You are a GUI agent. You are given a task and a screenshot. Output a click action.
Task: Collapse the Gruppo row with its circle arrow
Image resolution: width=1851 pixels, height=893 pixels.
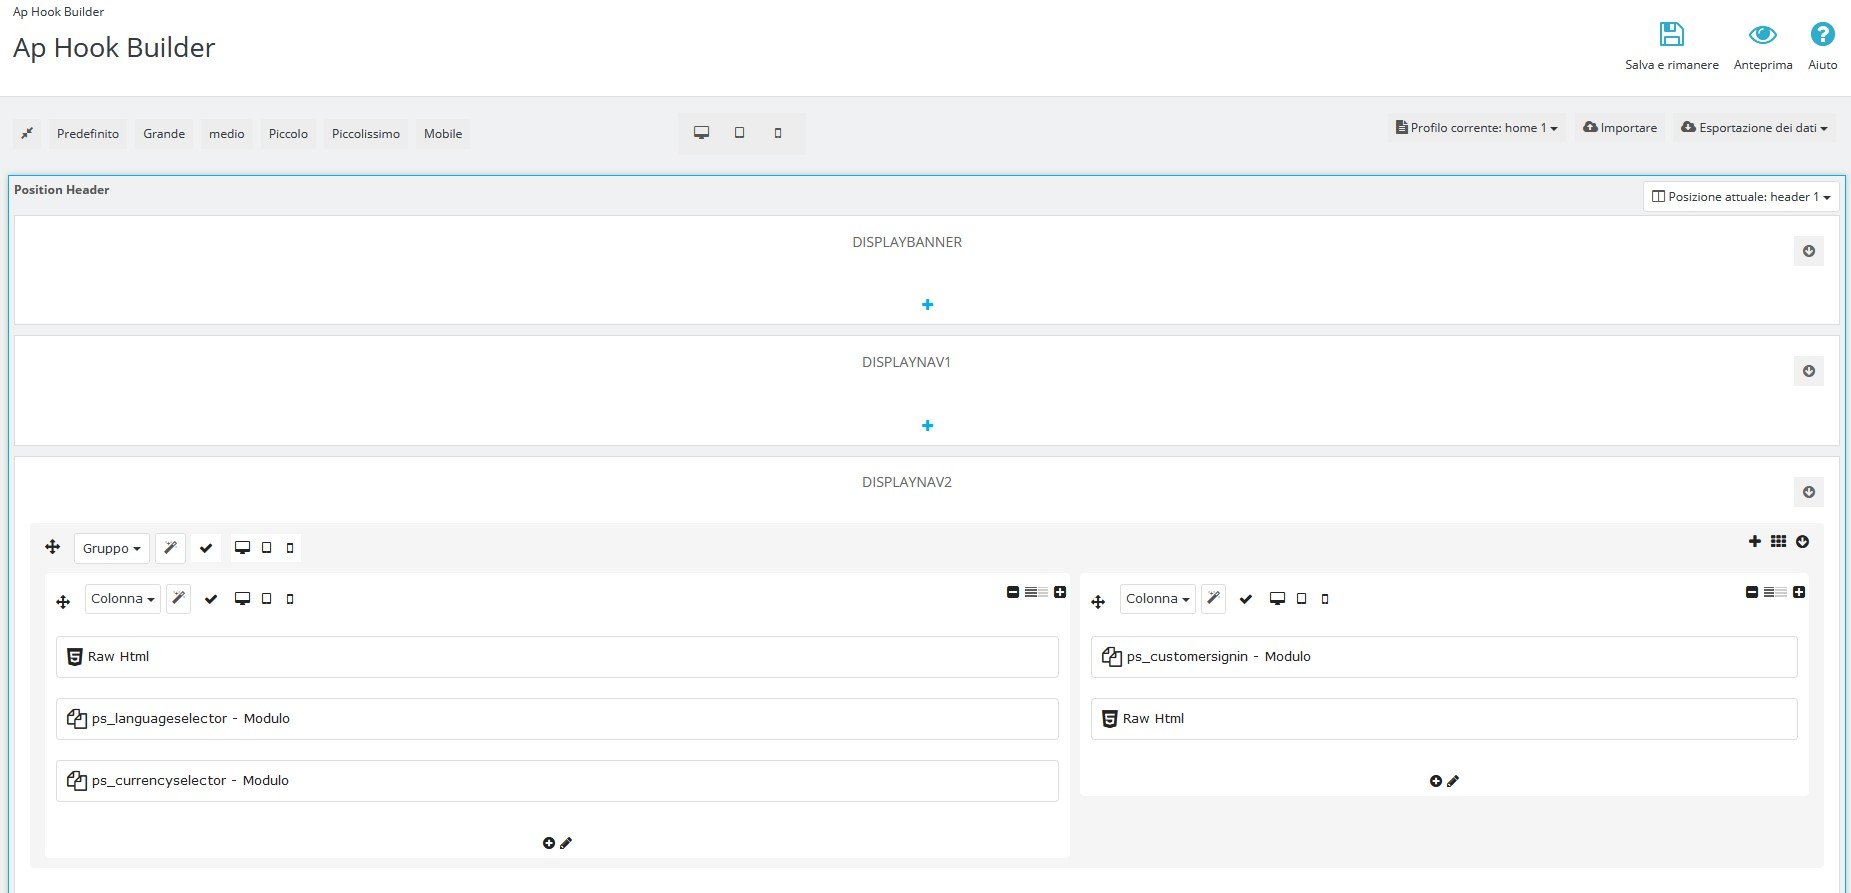[x=1802, y=542]
